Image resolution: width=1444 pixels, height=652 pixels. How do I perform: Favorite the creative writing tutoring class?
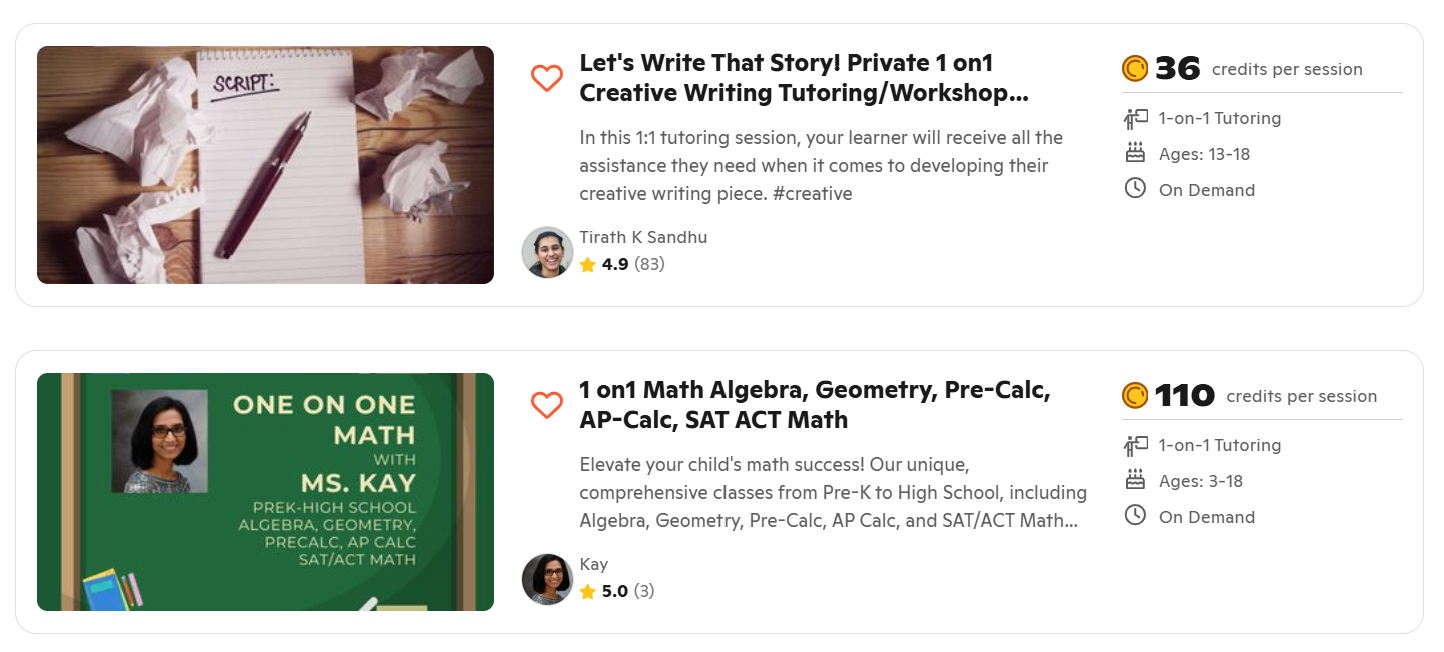[x=546, y=78]
